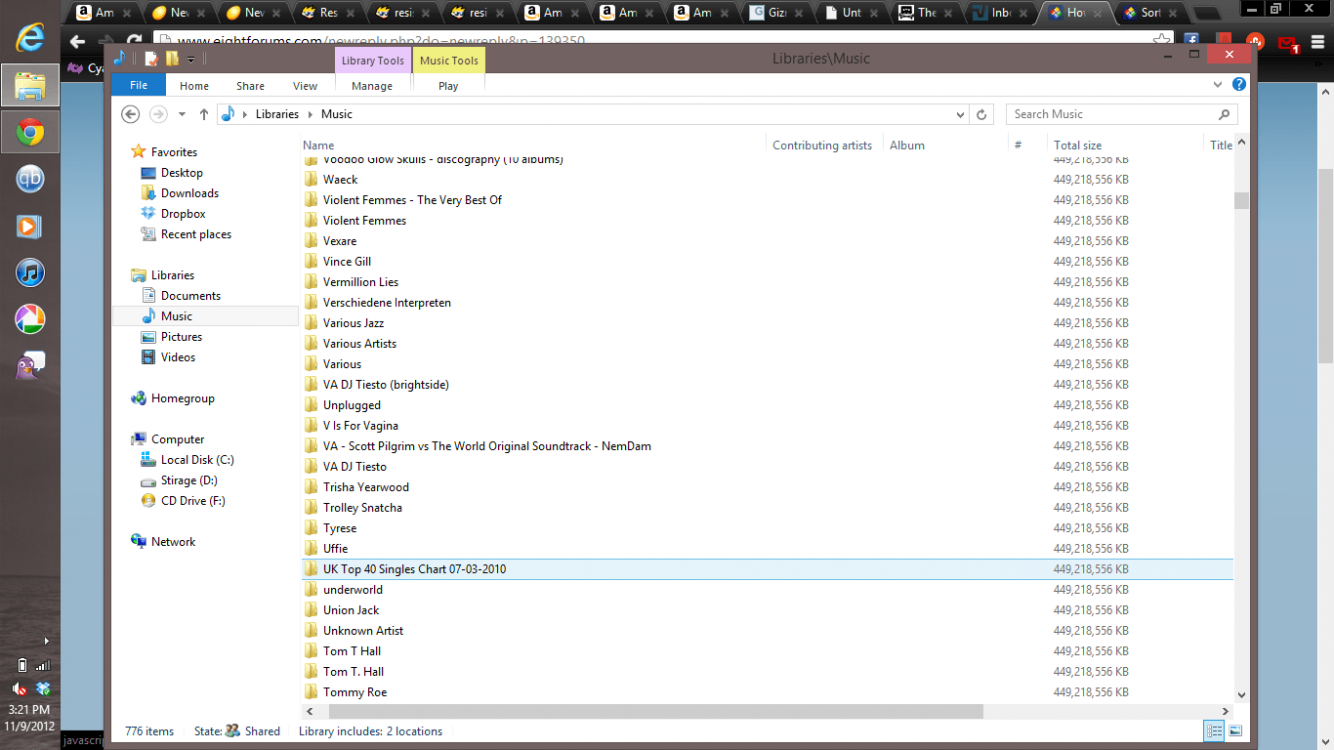Open the recent locations dropdown next to Back

181,114
